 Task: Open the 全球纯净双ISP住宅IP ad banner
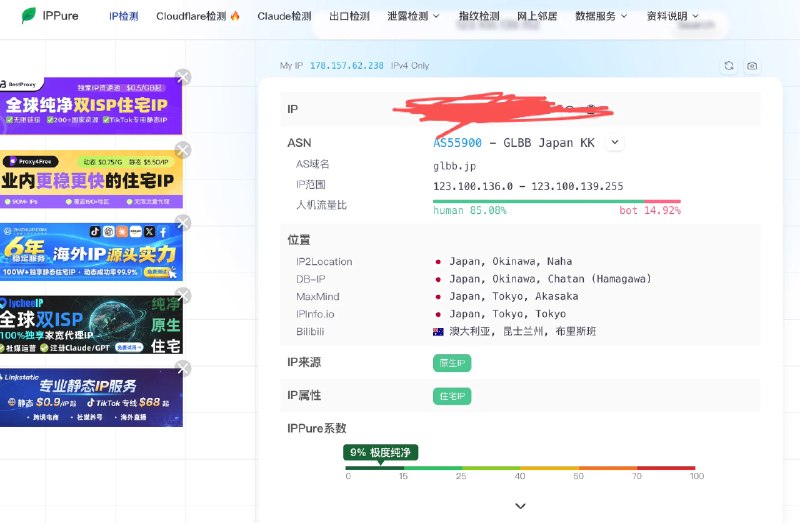coord(91,106)
